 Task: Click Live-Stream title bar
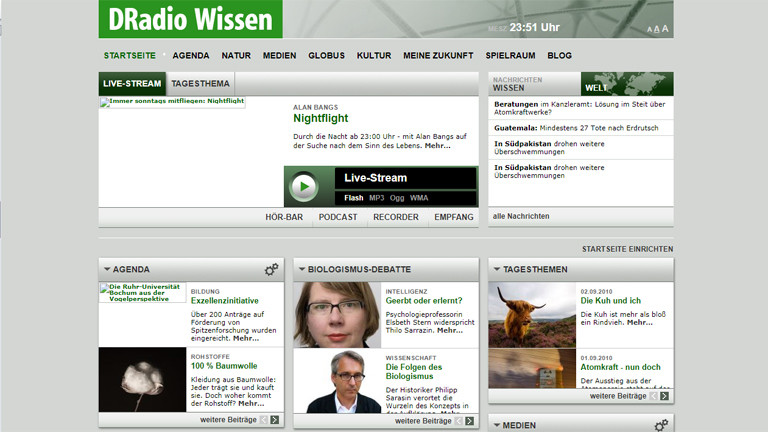(x=405, y=178)
